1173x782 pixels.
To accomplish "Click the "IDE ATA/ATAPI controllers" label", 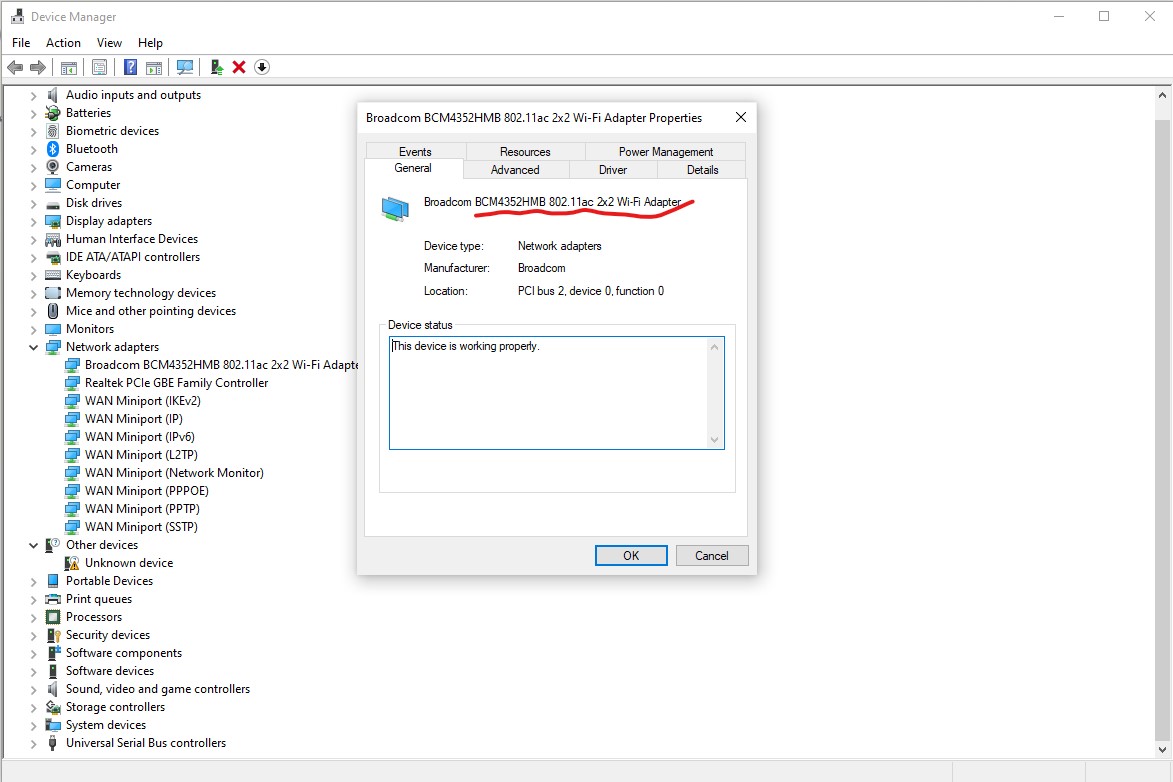I will [132, 257].
